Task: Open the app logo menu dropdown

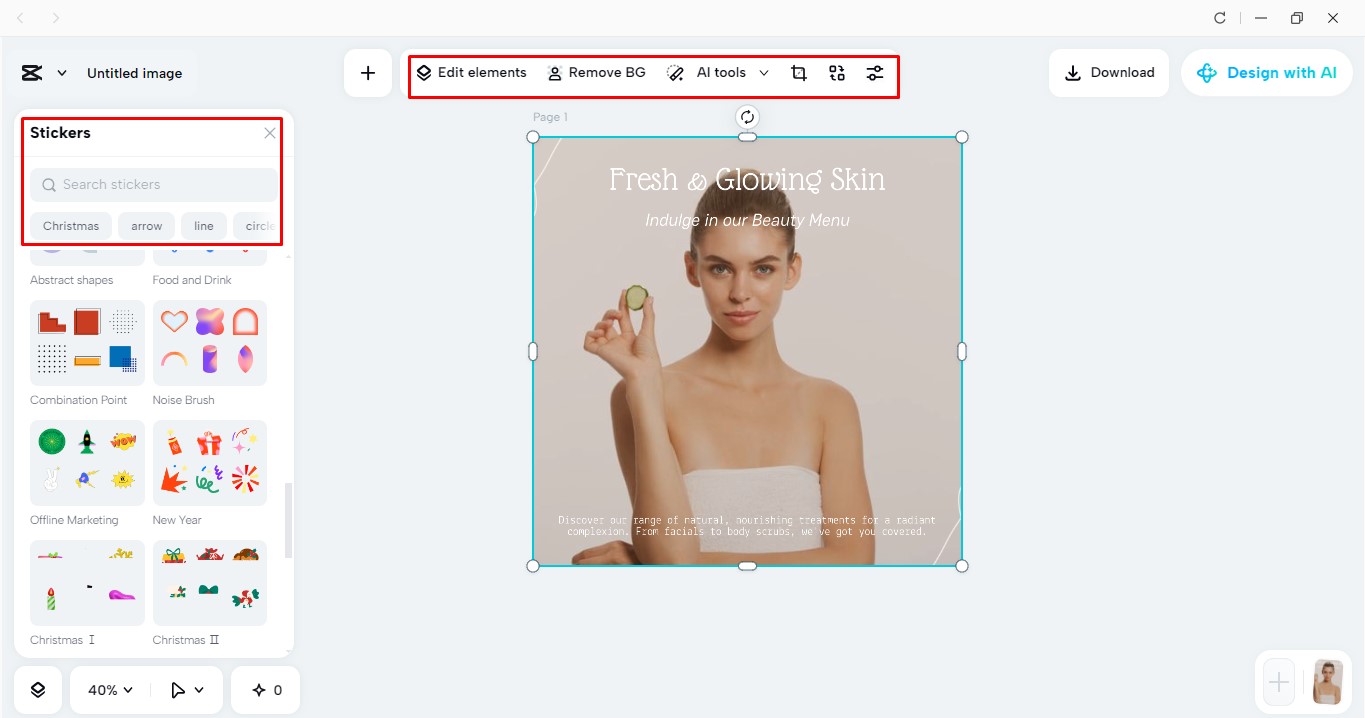Action: [44, 72]
